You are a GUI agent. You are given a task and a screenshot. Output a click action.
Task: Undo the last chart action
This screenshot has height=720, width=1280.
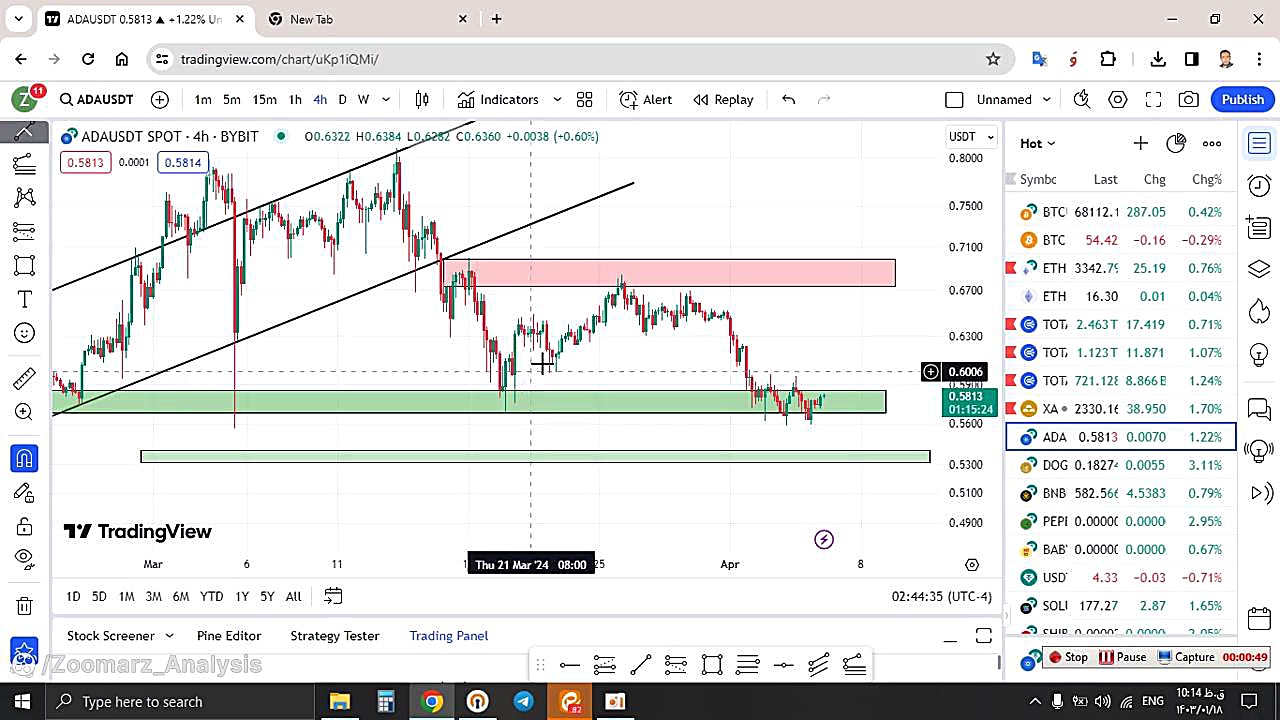788,99
